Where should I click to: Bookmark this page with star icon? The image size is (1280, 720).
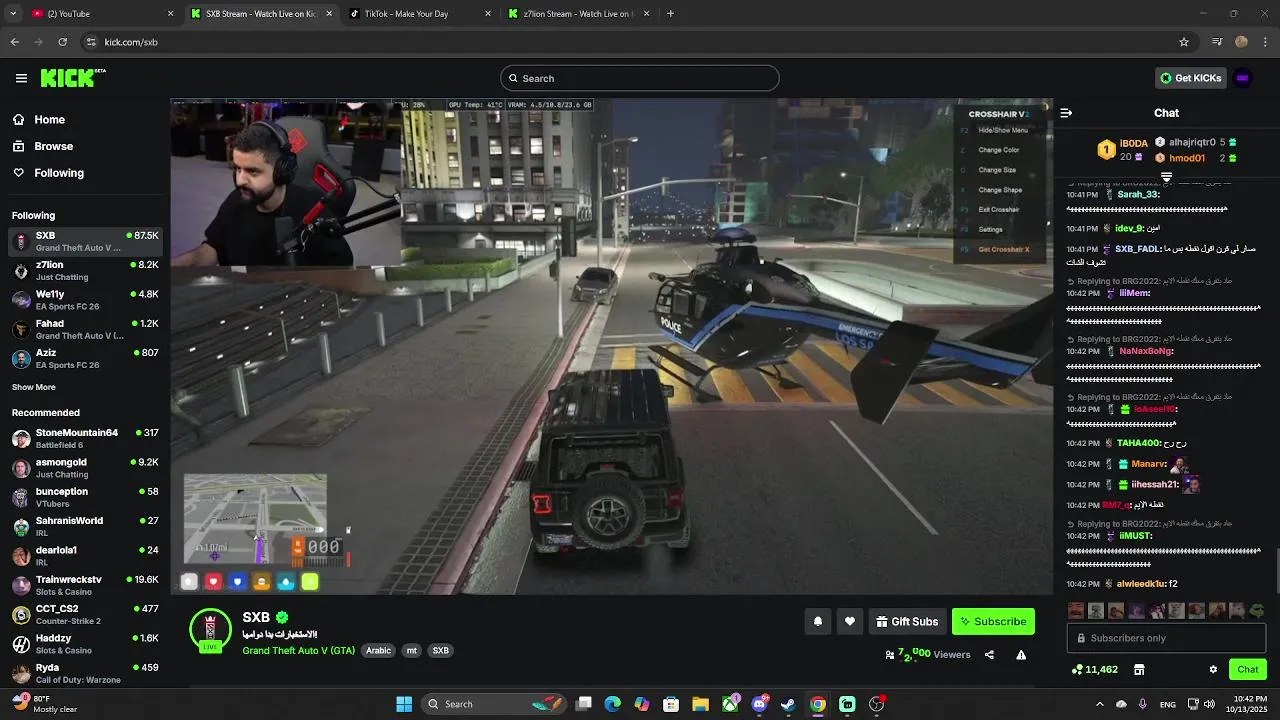tap(1184, 42)
